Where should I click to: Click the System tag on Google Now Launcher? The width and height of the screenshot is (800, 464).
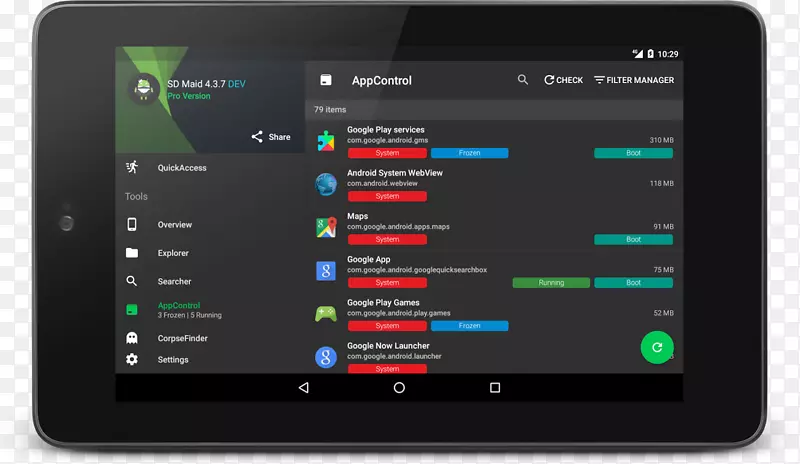[387, 369]
